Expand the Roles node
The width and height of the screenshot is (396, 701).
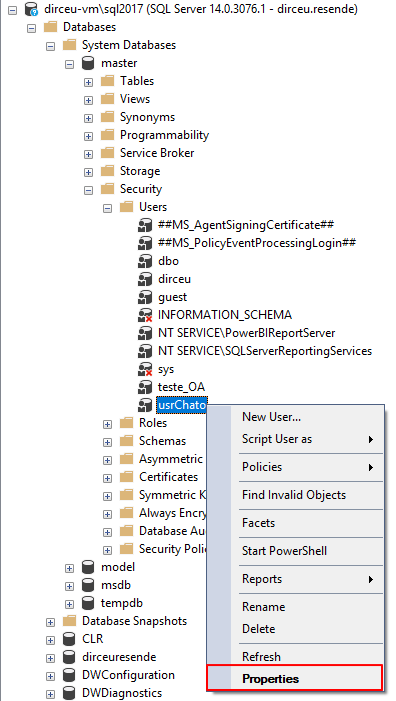(107, 424)
